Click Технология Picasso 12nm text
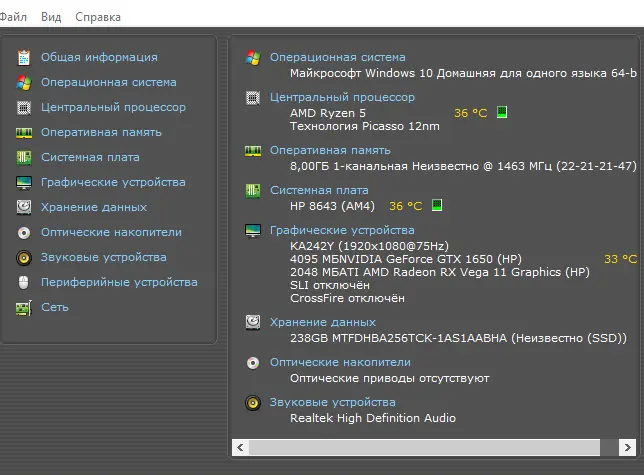 (x=365, y=126)
